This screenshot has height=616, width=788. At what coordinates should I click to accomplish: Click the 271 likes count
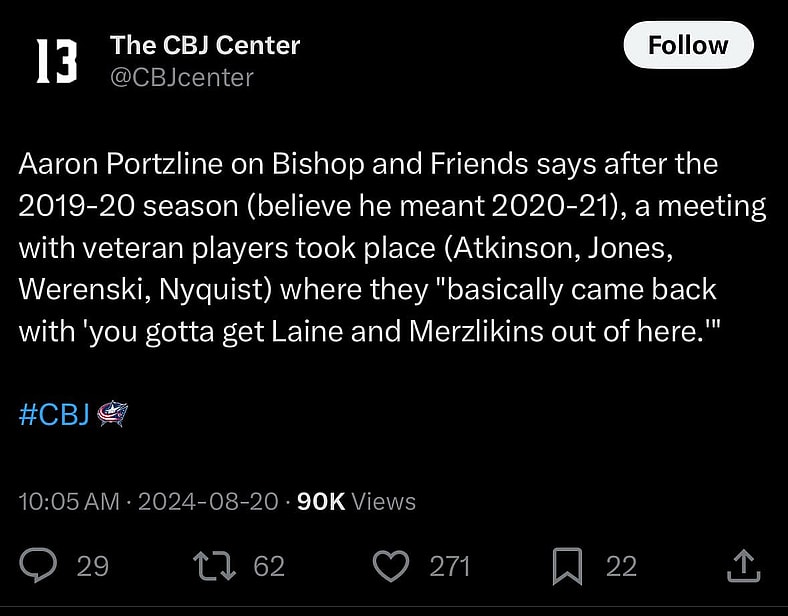(450, 567)
